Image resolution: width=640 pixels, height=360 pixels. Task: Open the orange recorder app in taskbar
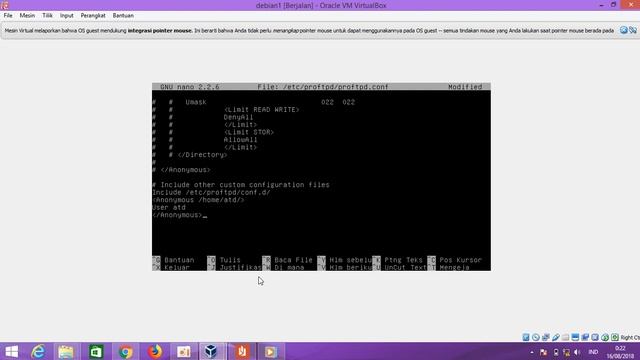coord(242,351)
